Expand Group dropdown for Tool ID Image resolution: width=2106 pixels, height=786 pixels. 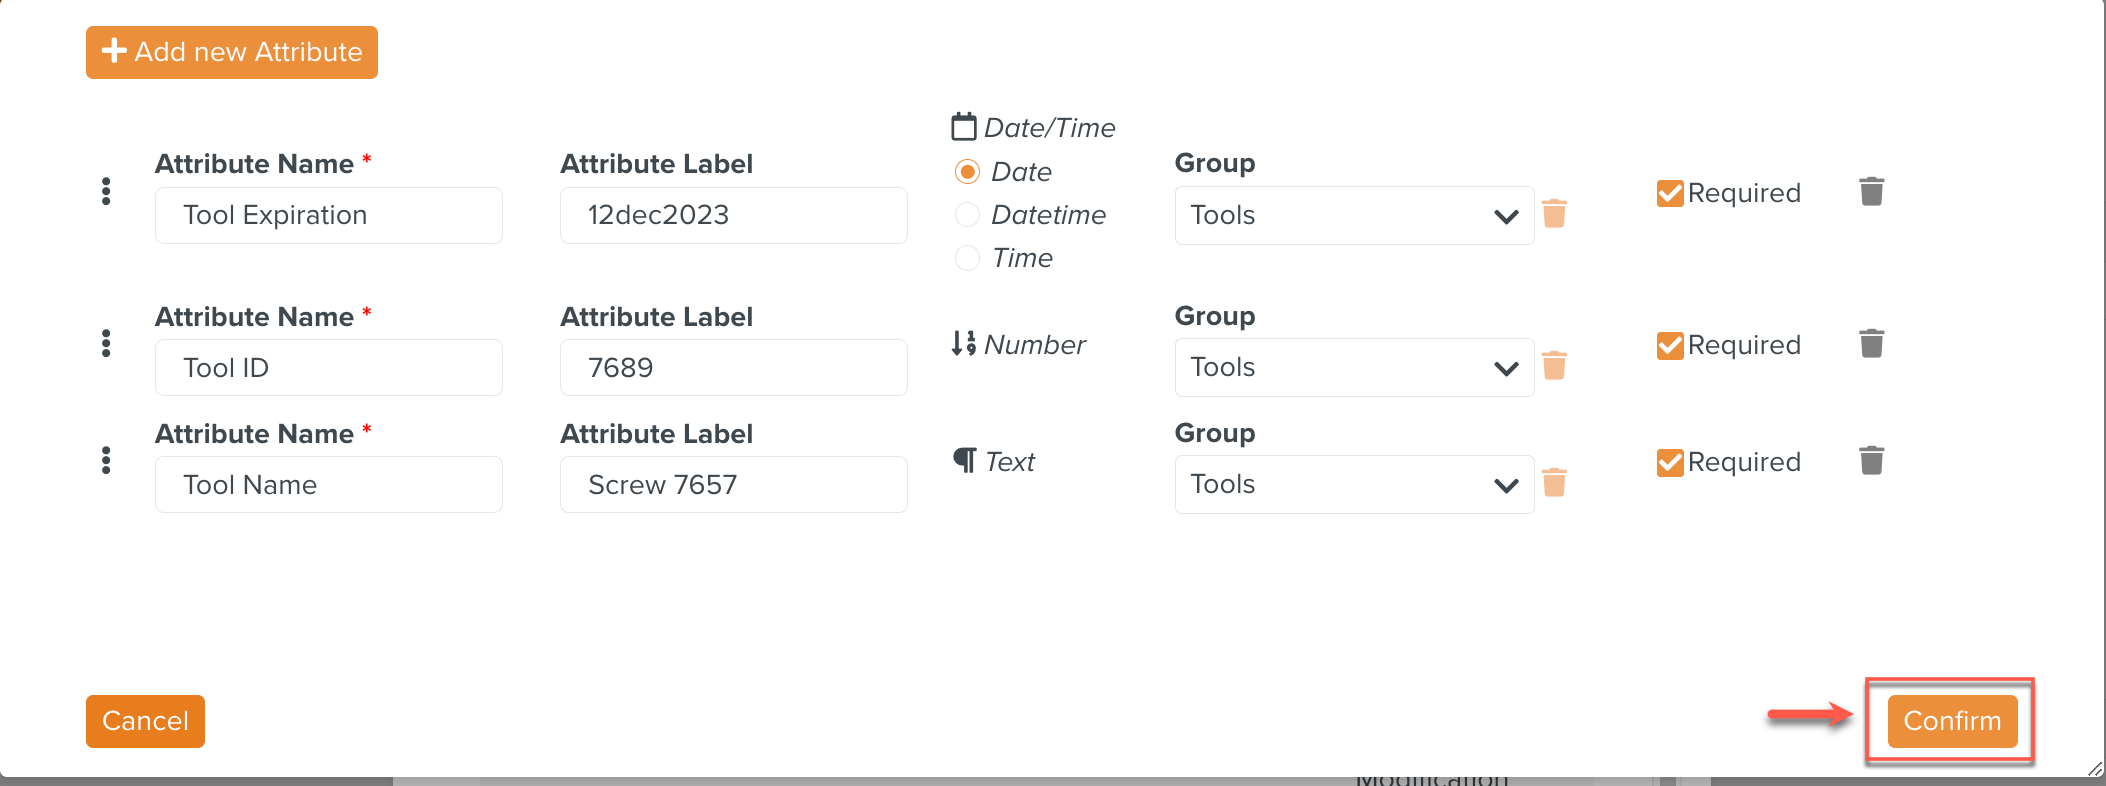[1354, 367]
